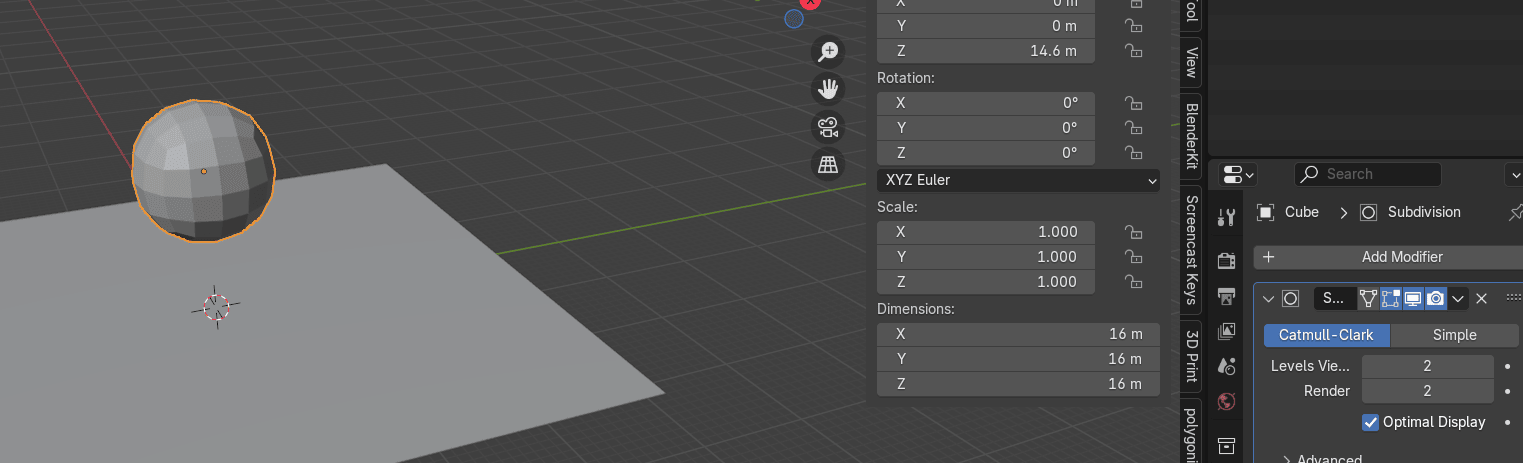The width and height of the screenshot is (1523, 463).
Task: Expand the Advanced section of the modifier
Action: [1288, 459]
